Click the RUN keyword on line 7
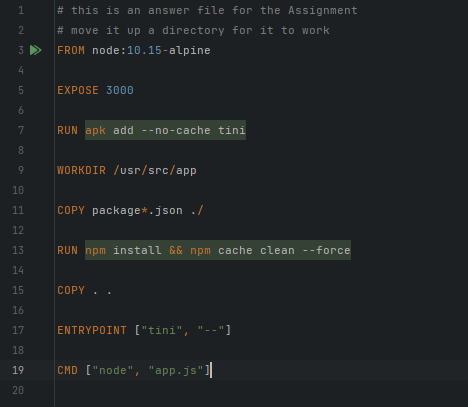468x407 pixels. tap(67, 130)
